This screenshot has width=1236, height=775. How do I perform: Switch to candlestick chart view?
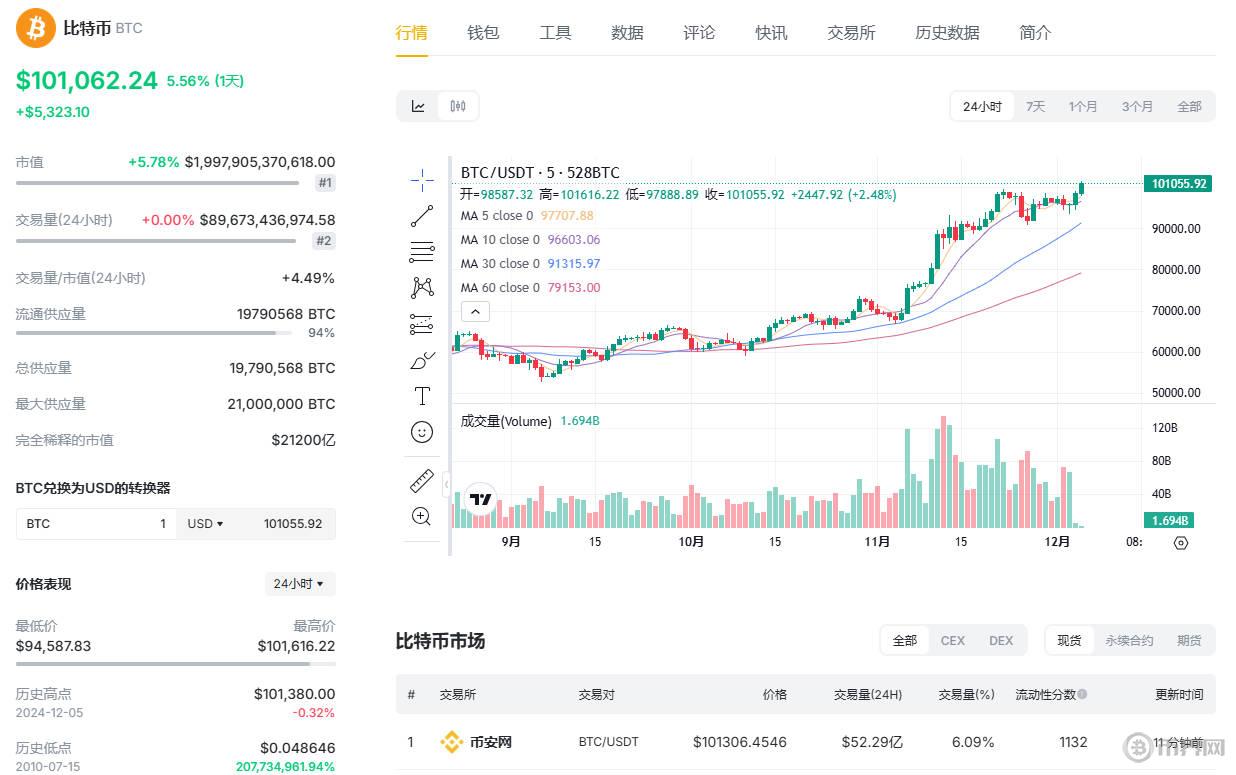[458, 106]
